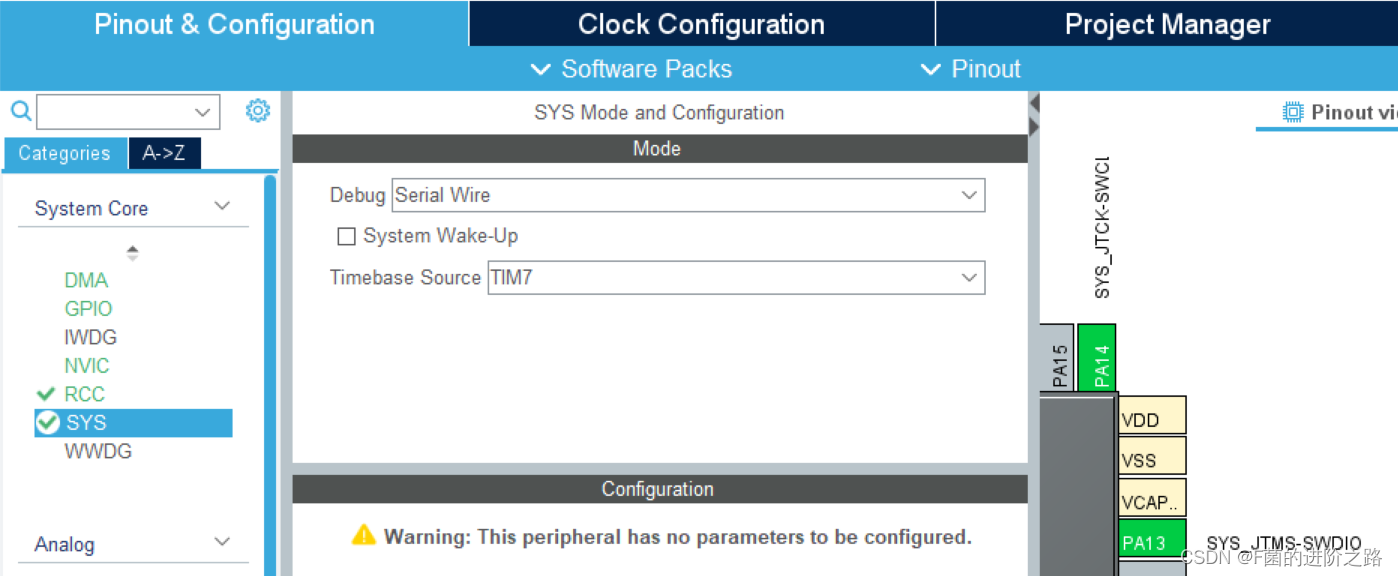Open the Debug Serial Wire dropdown
The width and height of the screenshot is (1398, 576).
(x=967, y=195)
